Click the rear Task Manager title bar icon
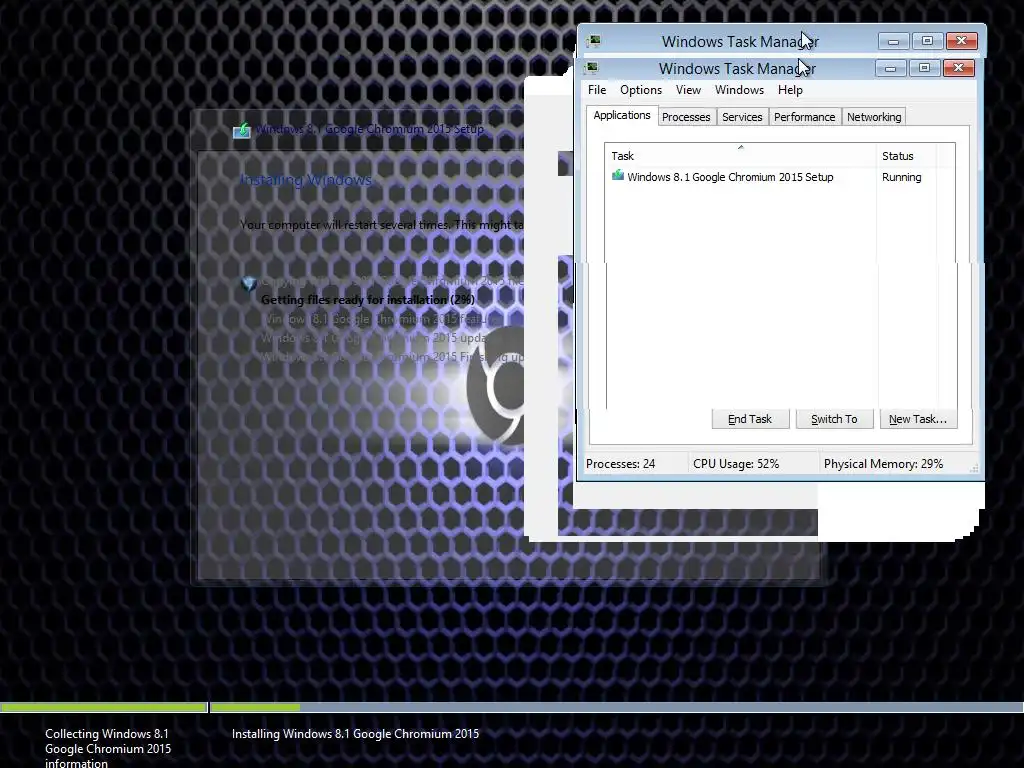The image size is (1024, 768). click(594, 42)
